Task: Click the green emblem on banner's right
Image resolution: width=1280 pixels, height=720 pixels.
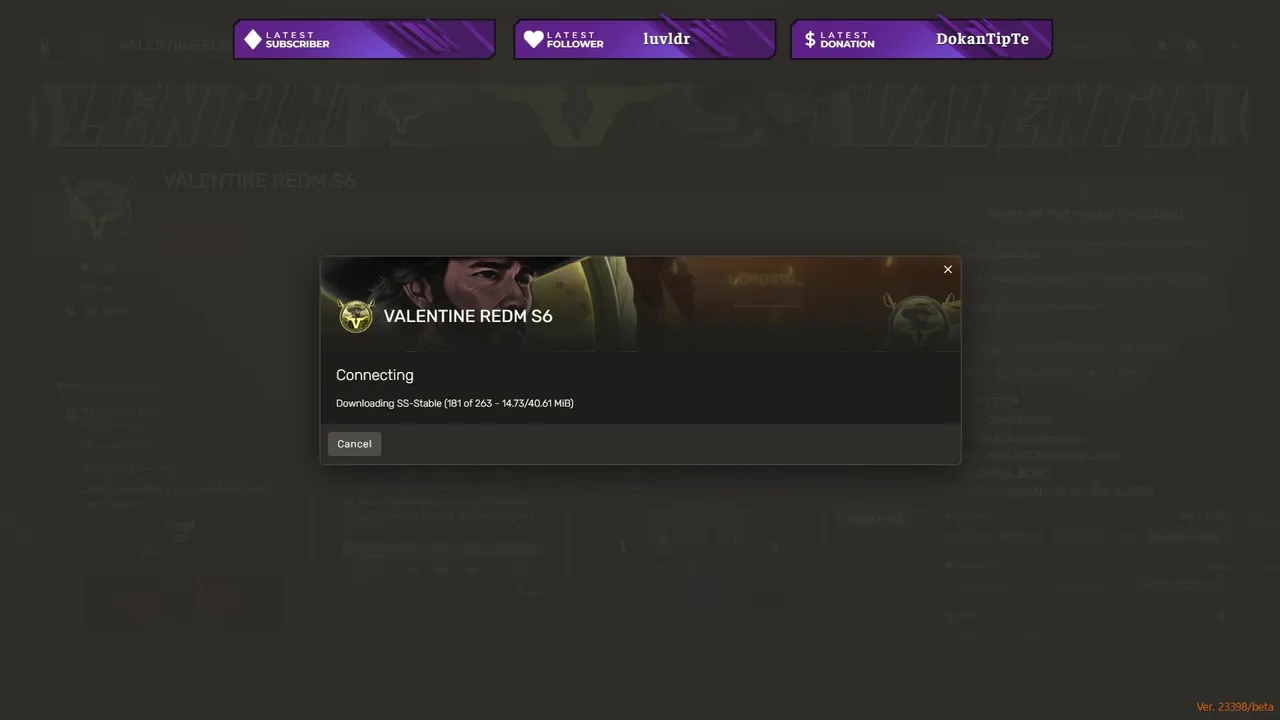Action: [915, 318]
